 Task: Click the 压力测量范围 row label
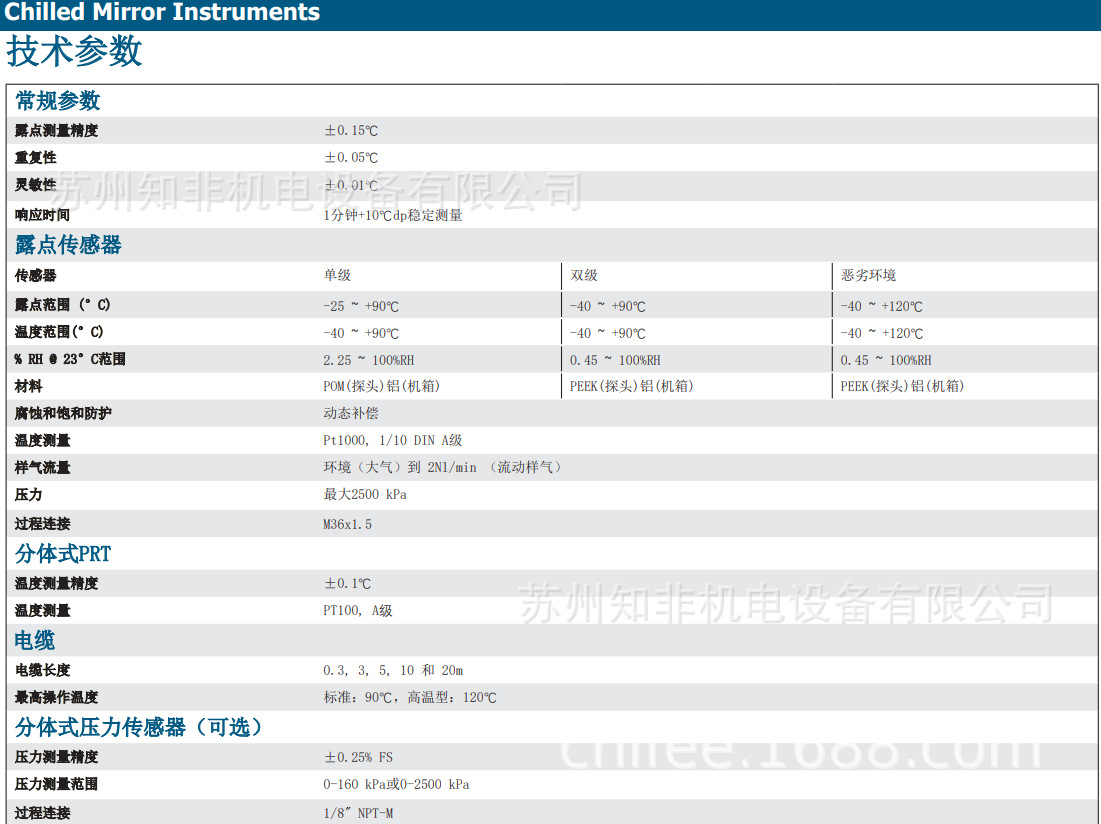[x=56, y=784]
